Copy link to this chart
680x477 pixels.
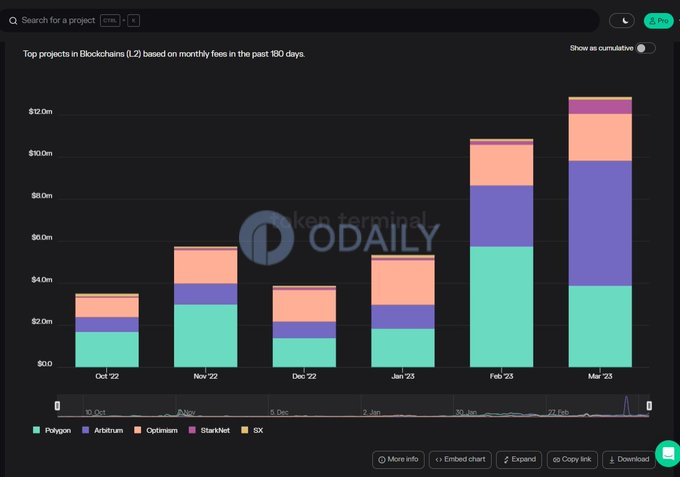point(572,459)
